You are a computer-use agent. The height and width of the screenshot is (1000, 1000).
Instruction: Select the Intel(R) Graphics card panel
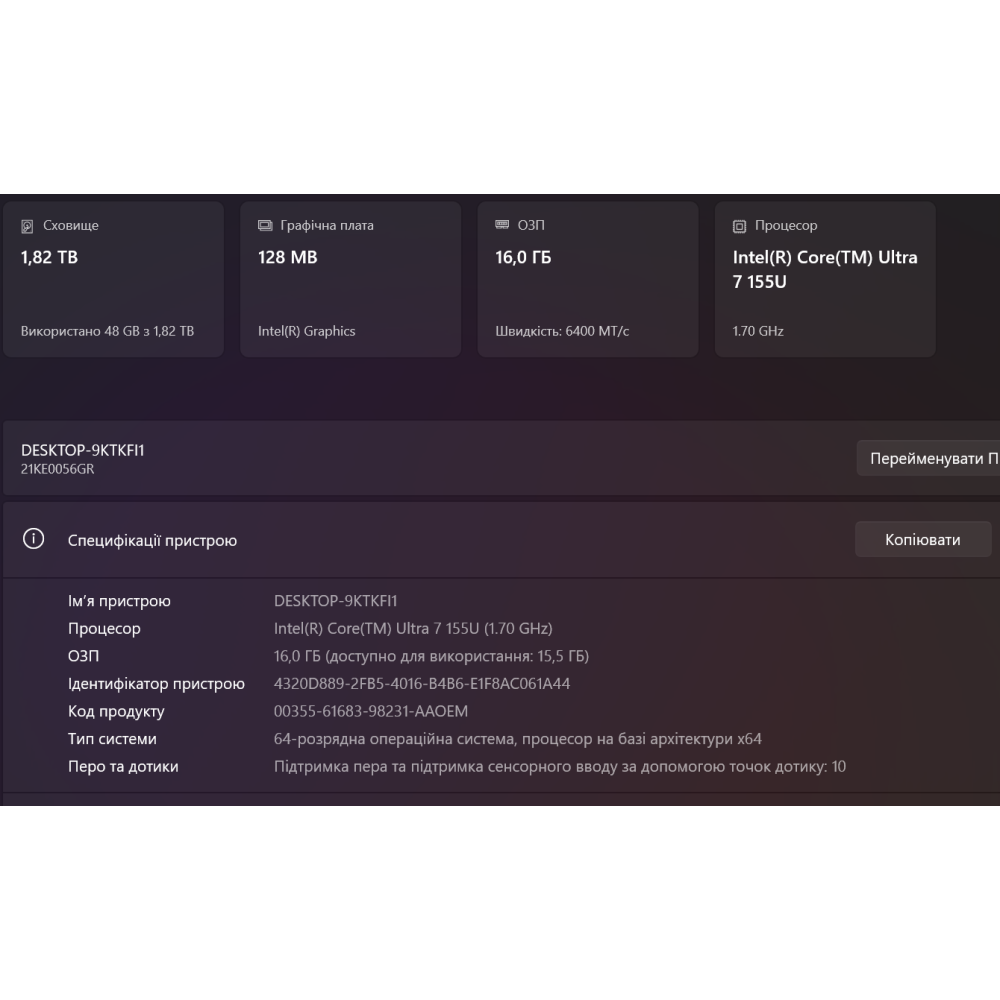[350, 278]
